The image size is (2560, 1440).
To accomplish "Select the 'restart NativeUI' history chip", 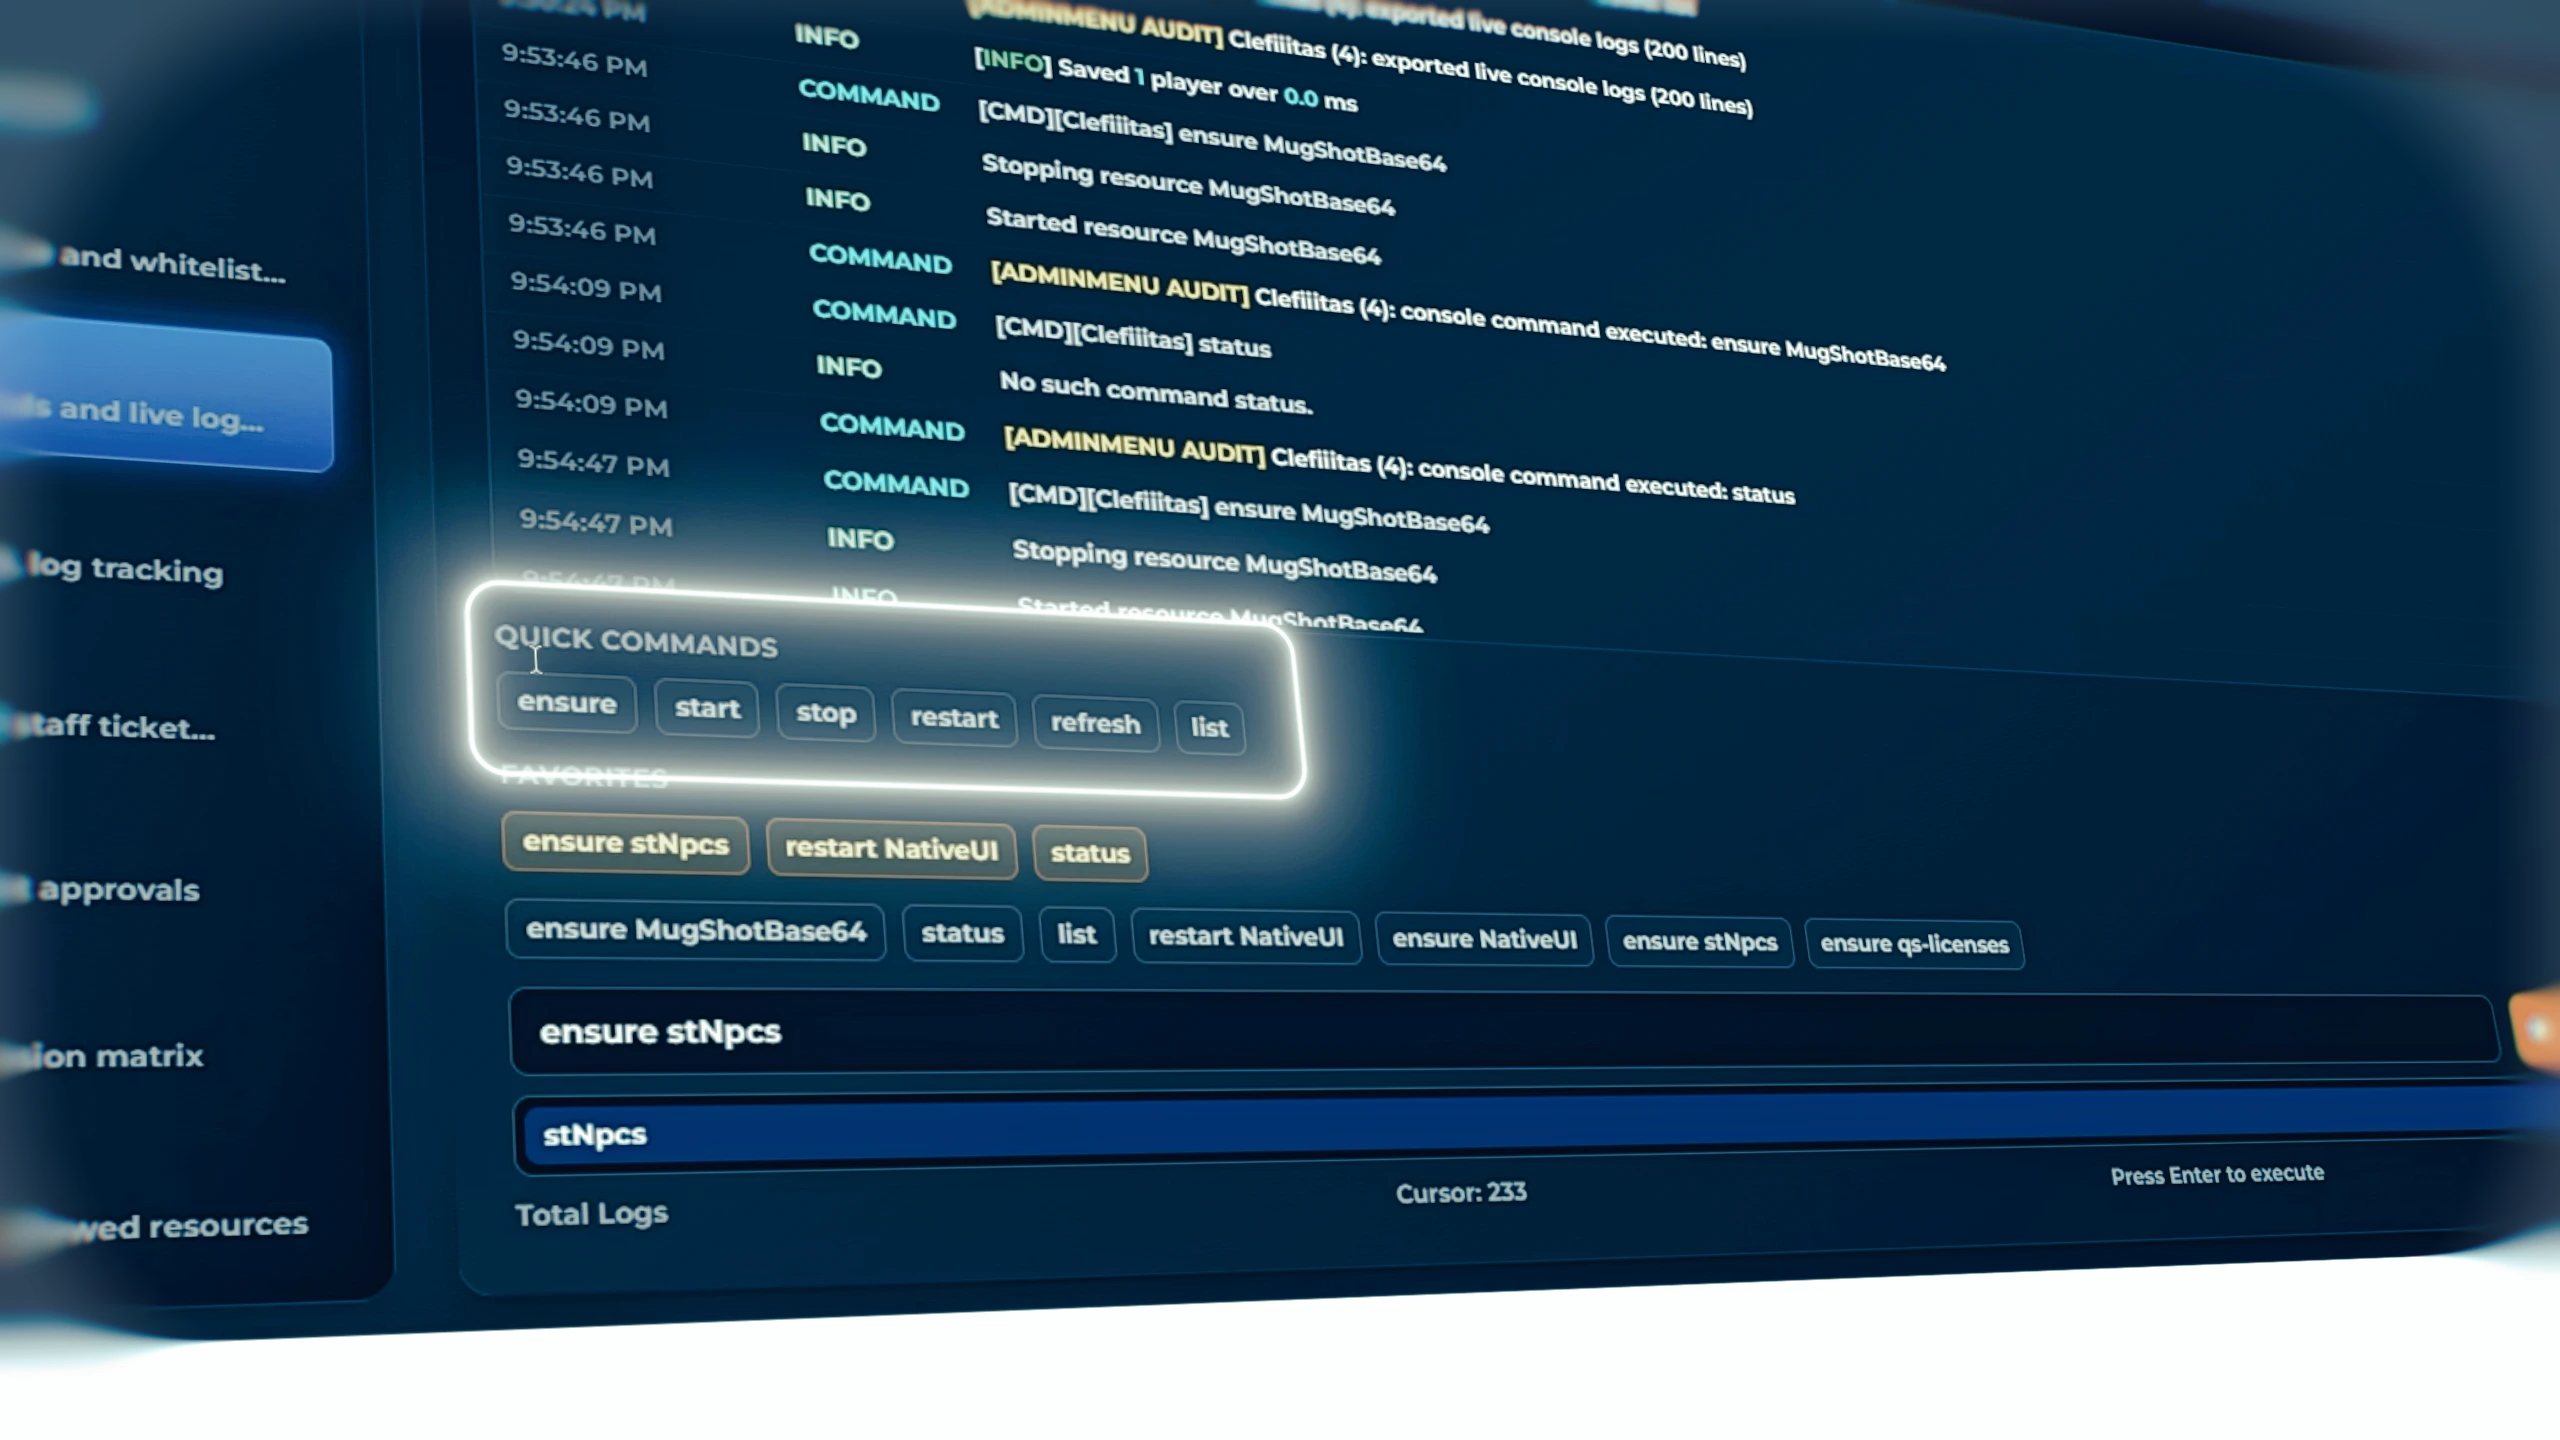I will pyautogui.click(x=1246, y=937).
